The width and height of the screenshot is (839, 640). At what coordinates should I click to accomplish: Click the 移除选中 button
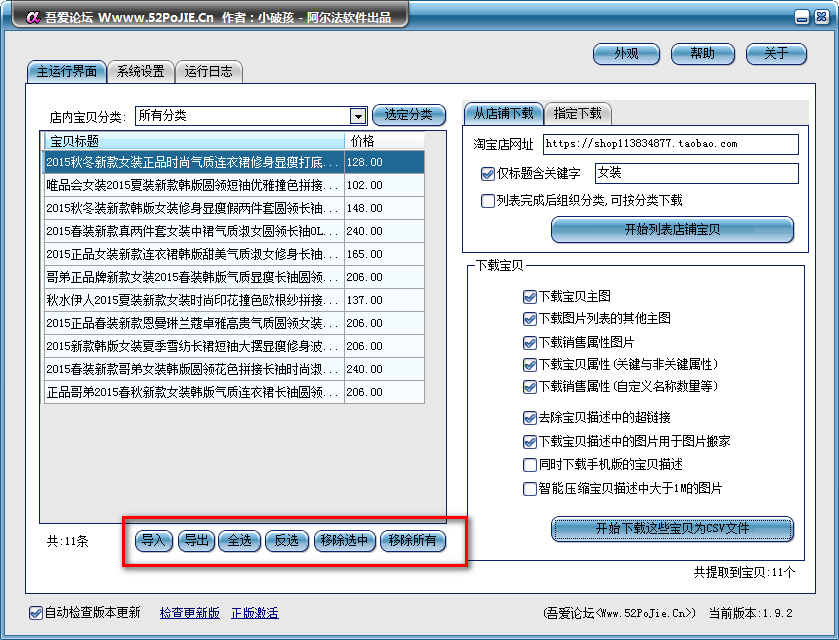345,540
